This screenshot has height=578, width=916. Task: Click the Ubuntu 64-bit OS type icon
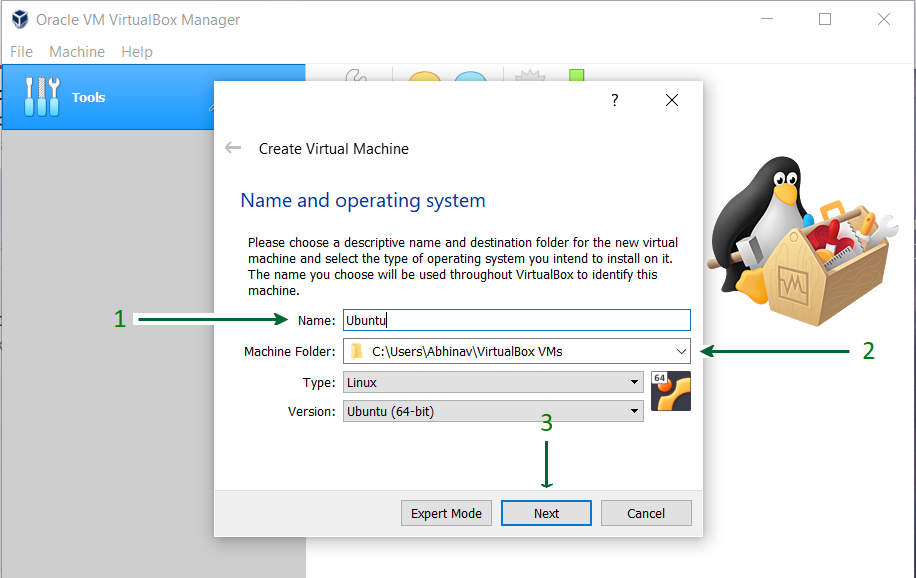[x=671, y=391]
